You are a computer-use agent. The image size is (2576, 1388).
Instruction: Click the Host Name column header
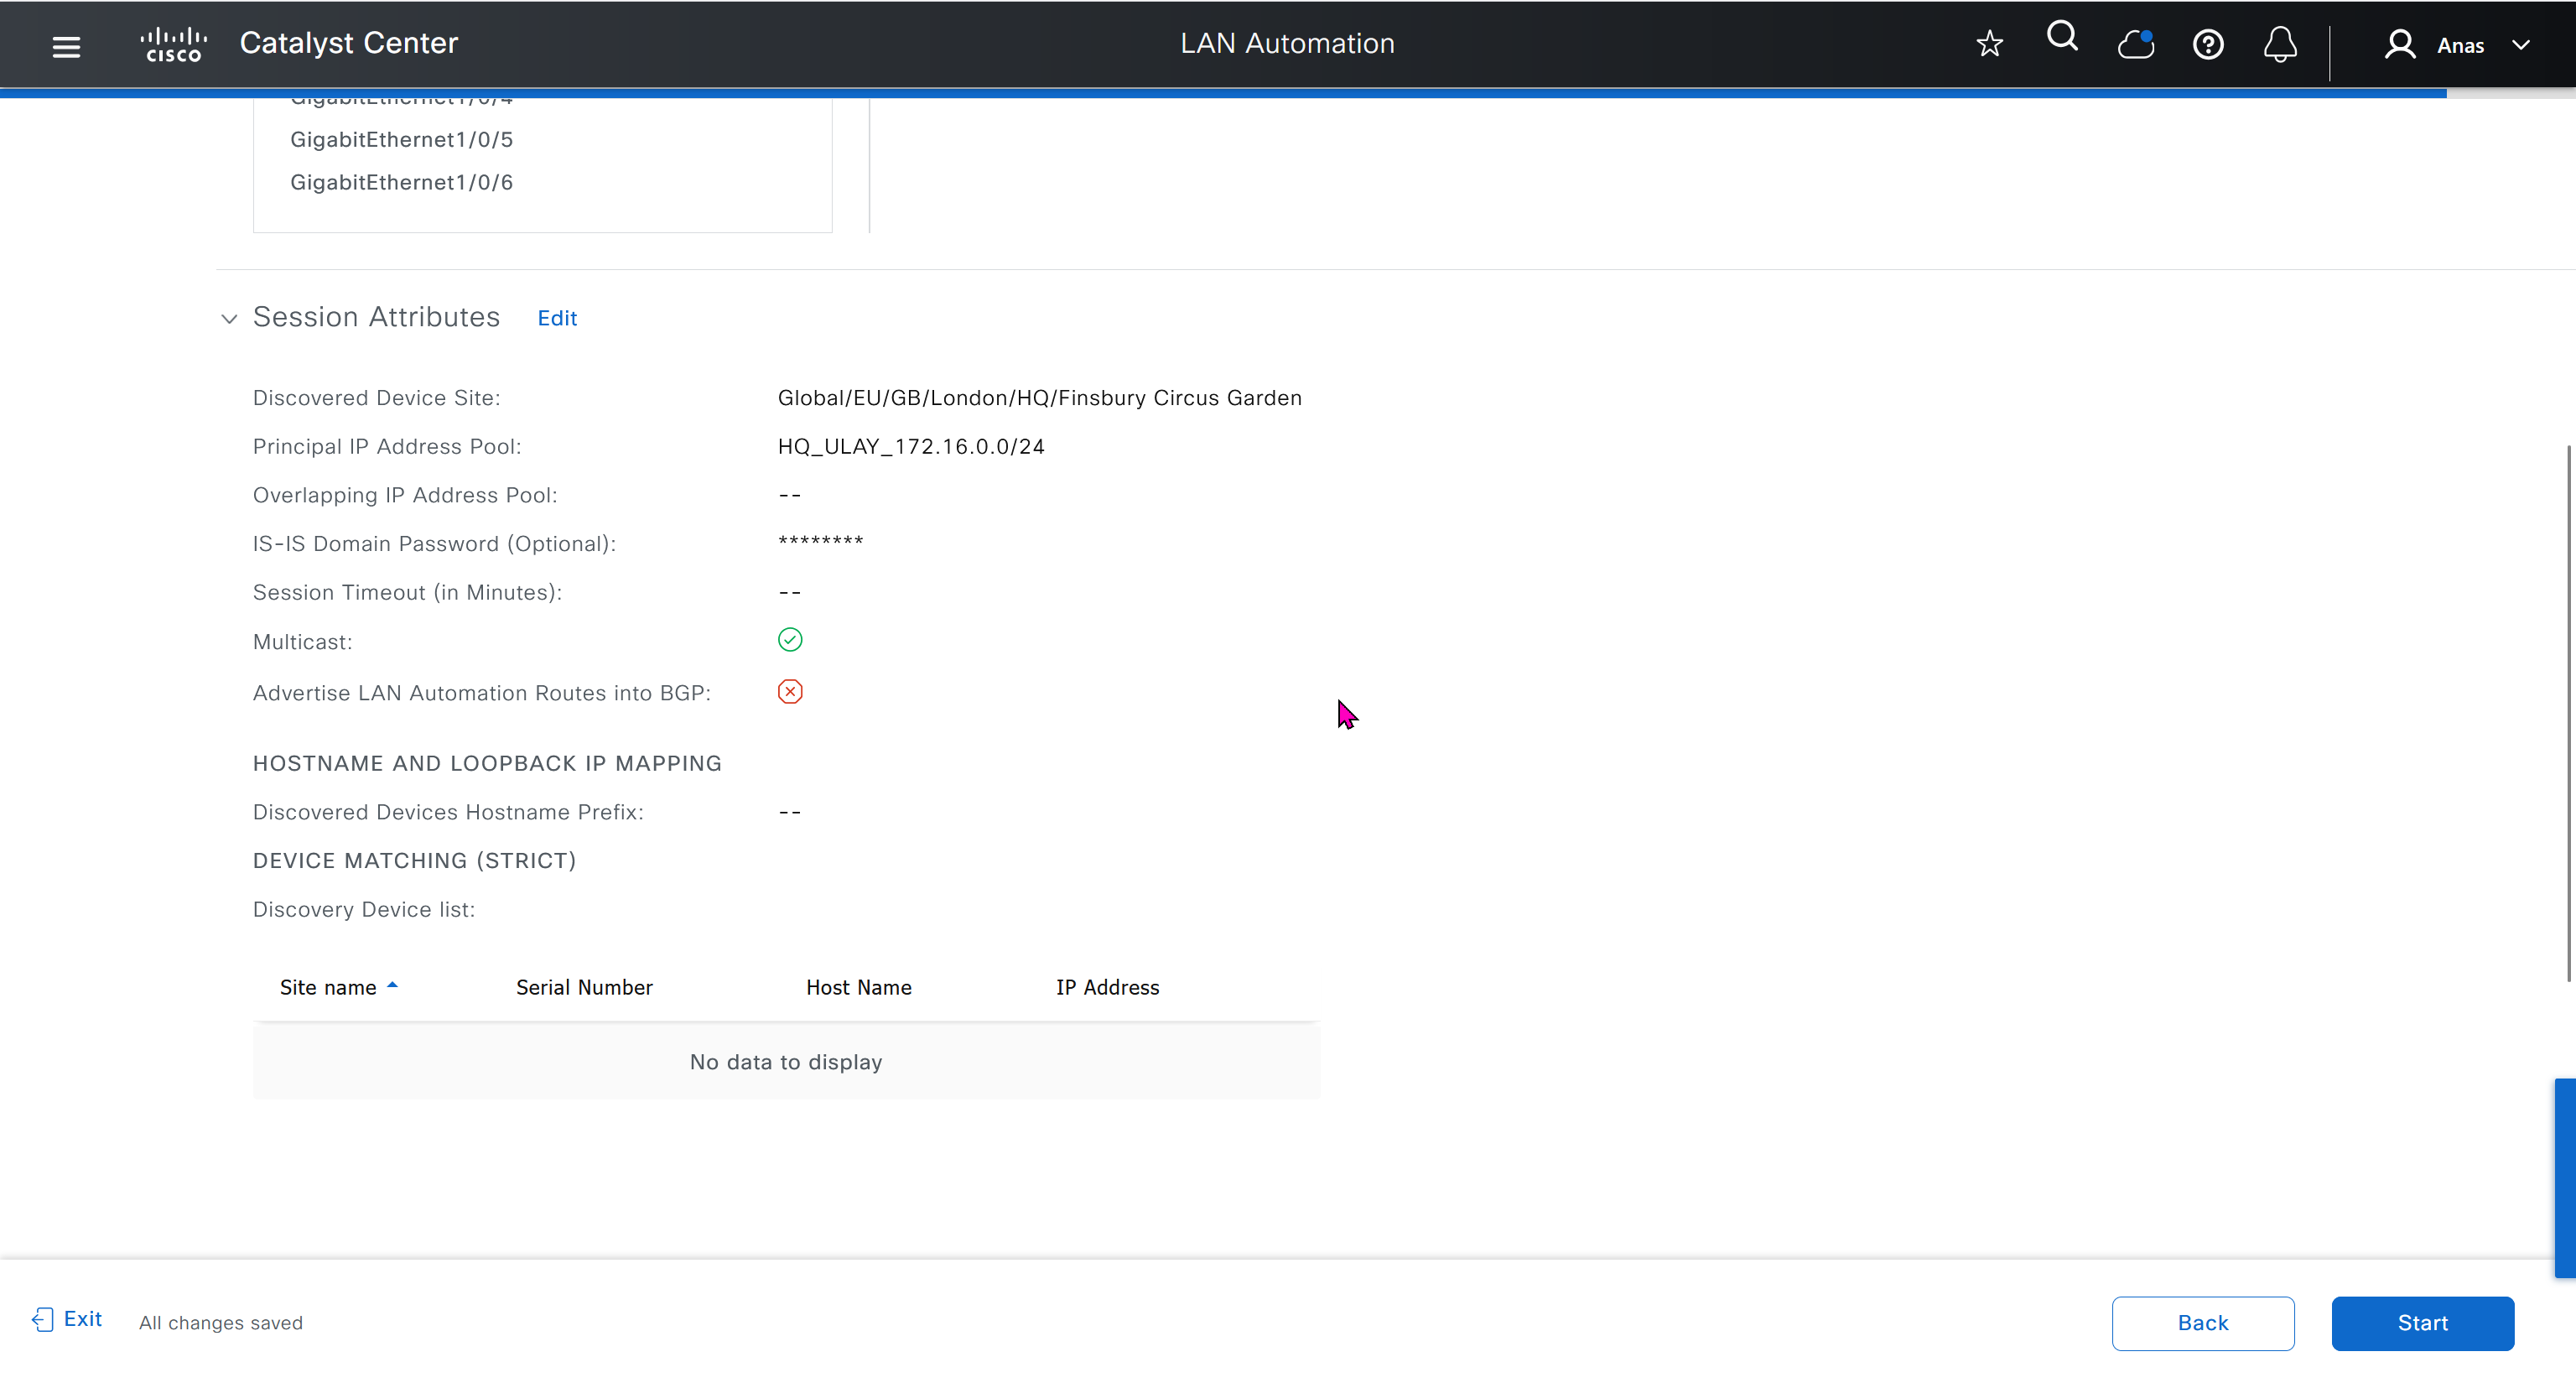click(858, 987)
